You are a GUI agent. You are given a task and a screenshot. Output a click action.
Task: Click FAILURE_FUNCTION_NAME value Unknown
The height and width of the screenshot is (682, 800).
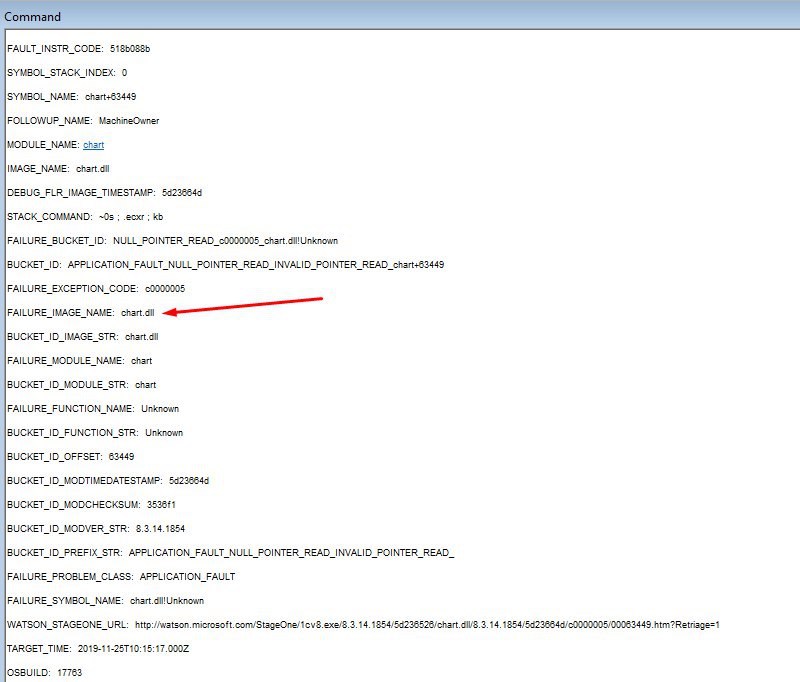coord(160,409)
